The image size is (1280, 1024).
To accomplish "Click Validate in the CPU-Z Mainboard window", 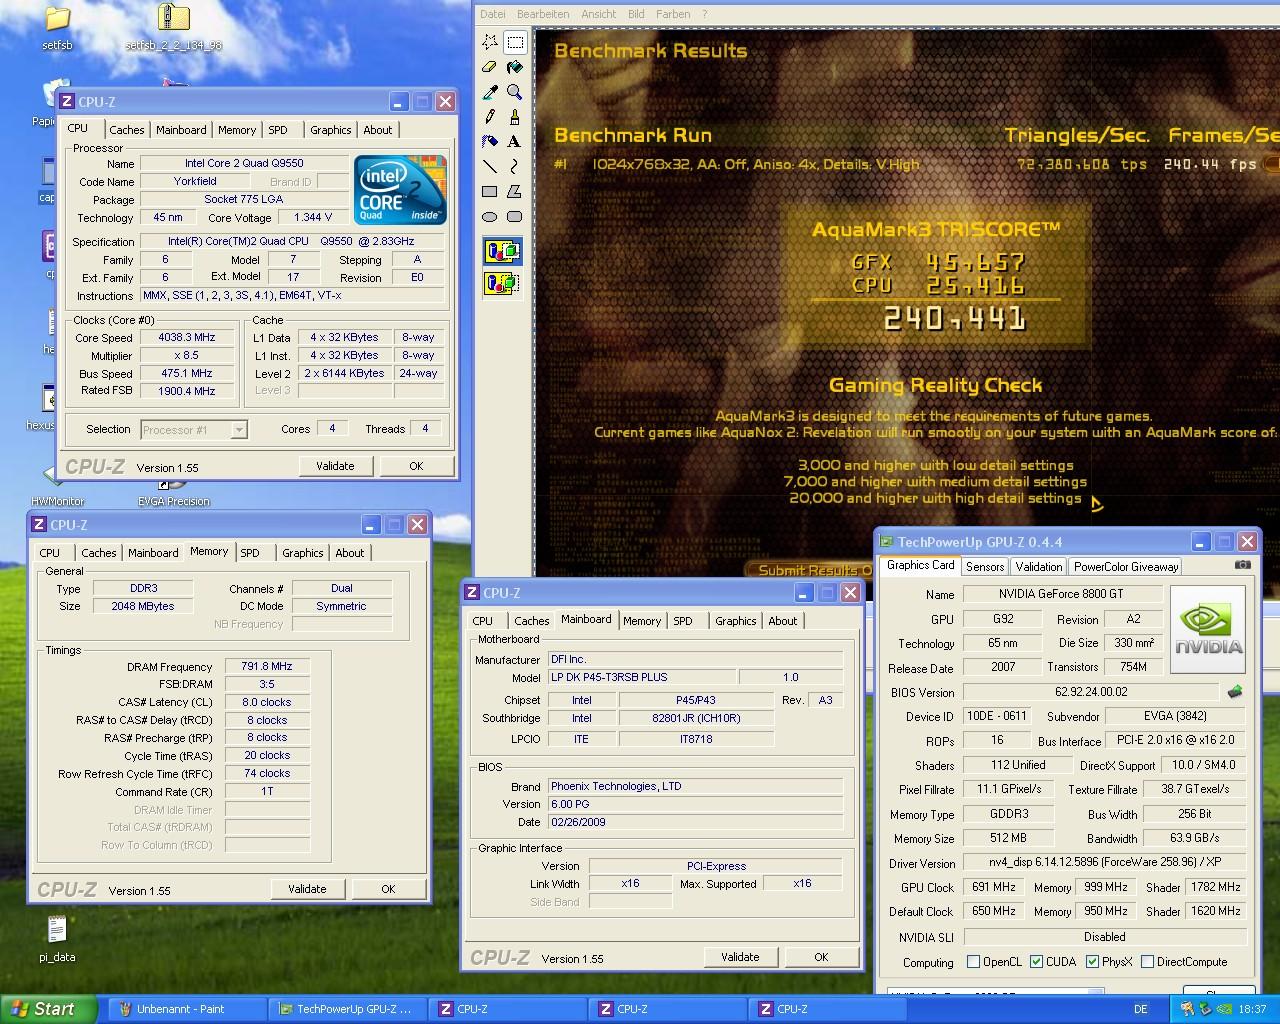I will point(740,957).
